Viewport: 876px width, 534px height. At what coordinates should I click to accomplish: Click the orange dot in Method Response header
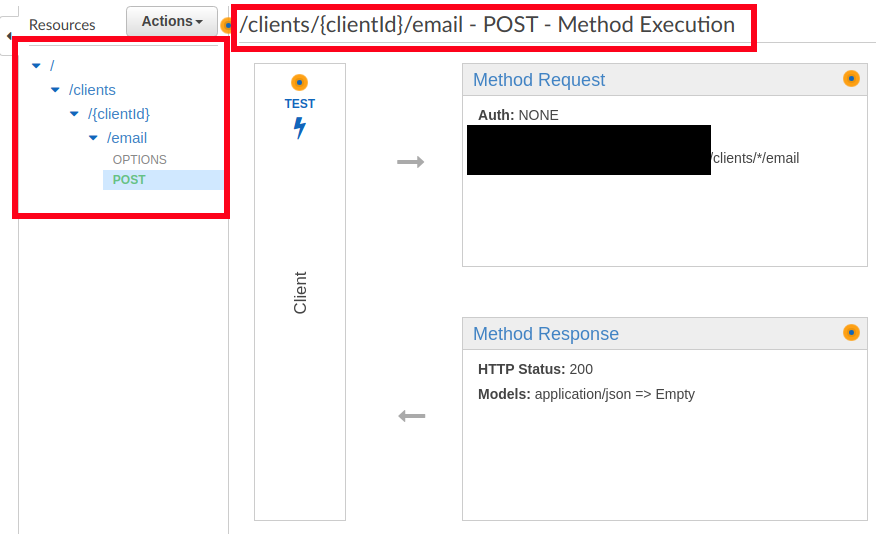(851, 333)
